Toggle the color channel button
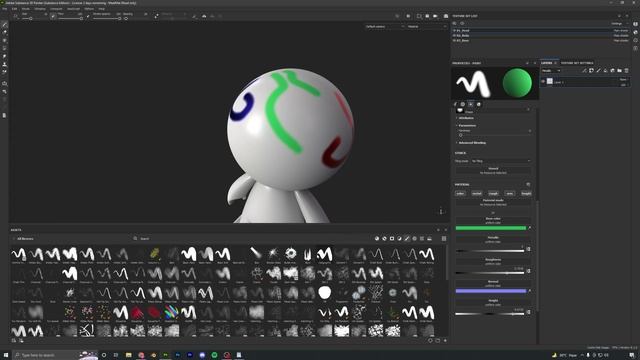This screenshot has height=360, width=640. [460, 193]
